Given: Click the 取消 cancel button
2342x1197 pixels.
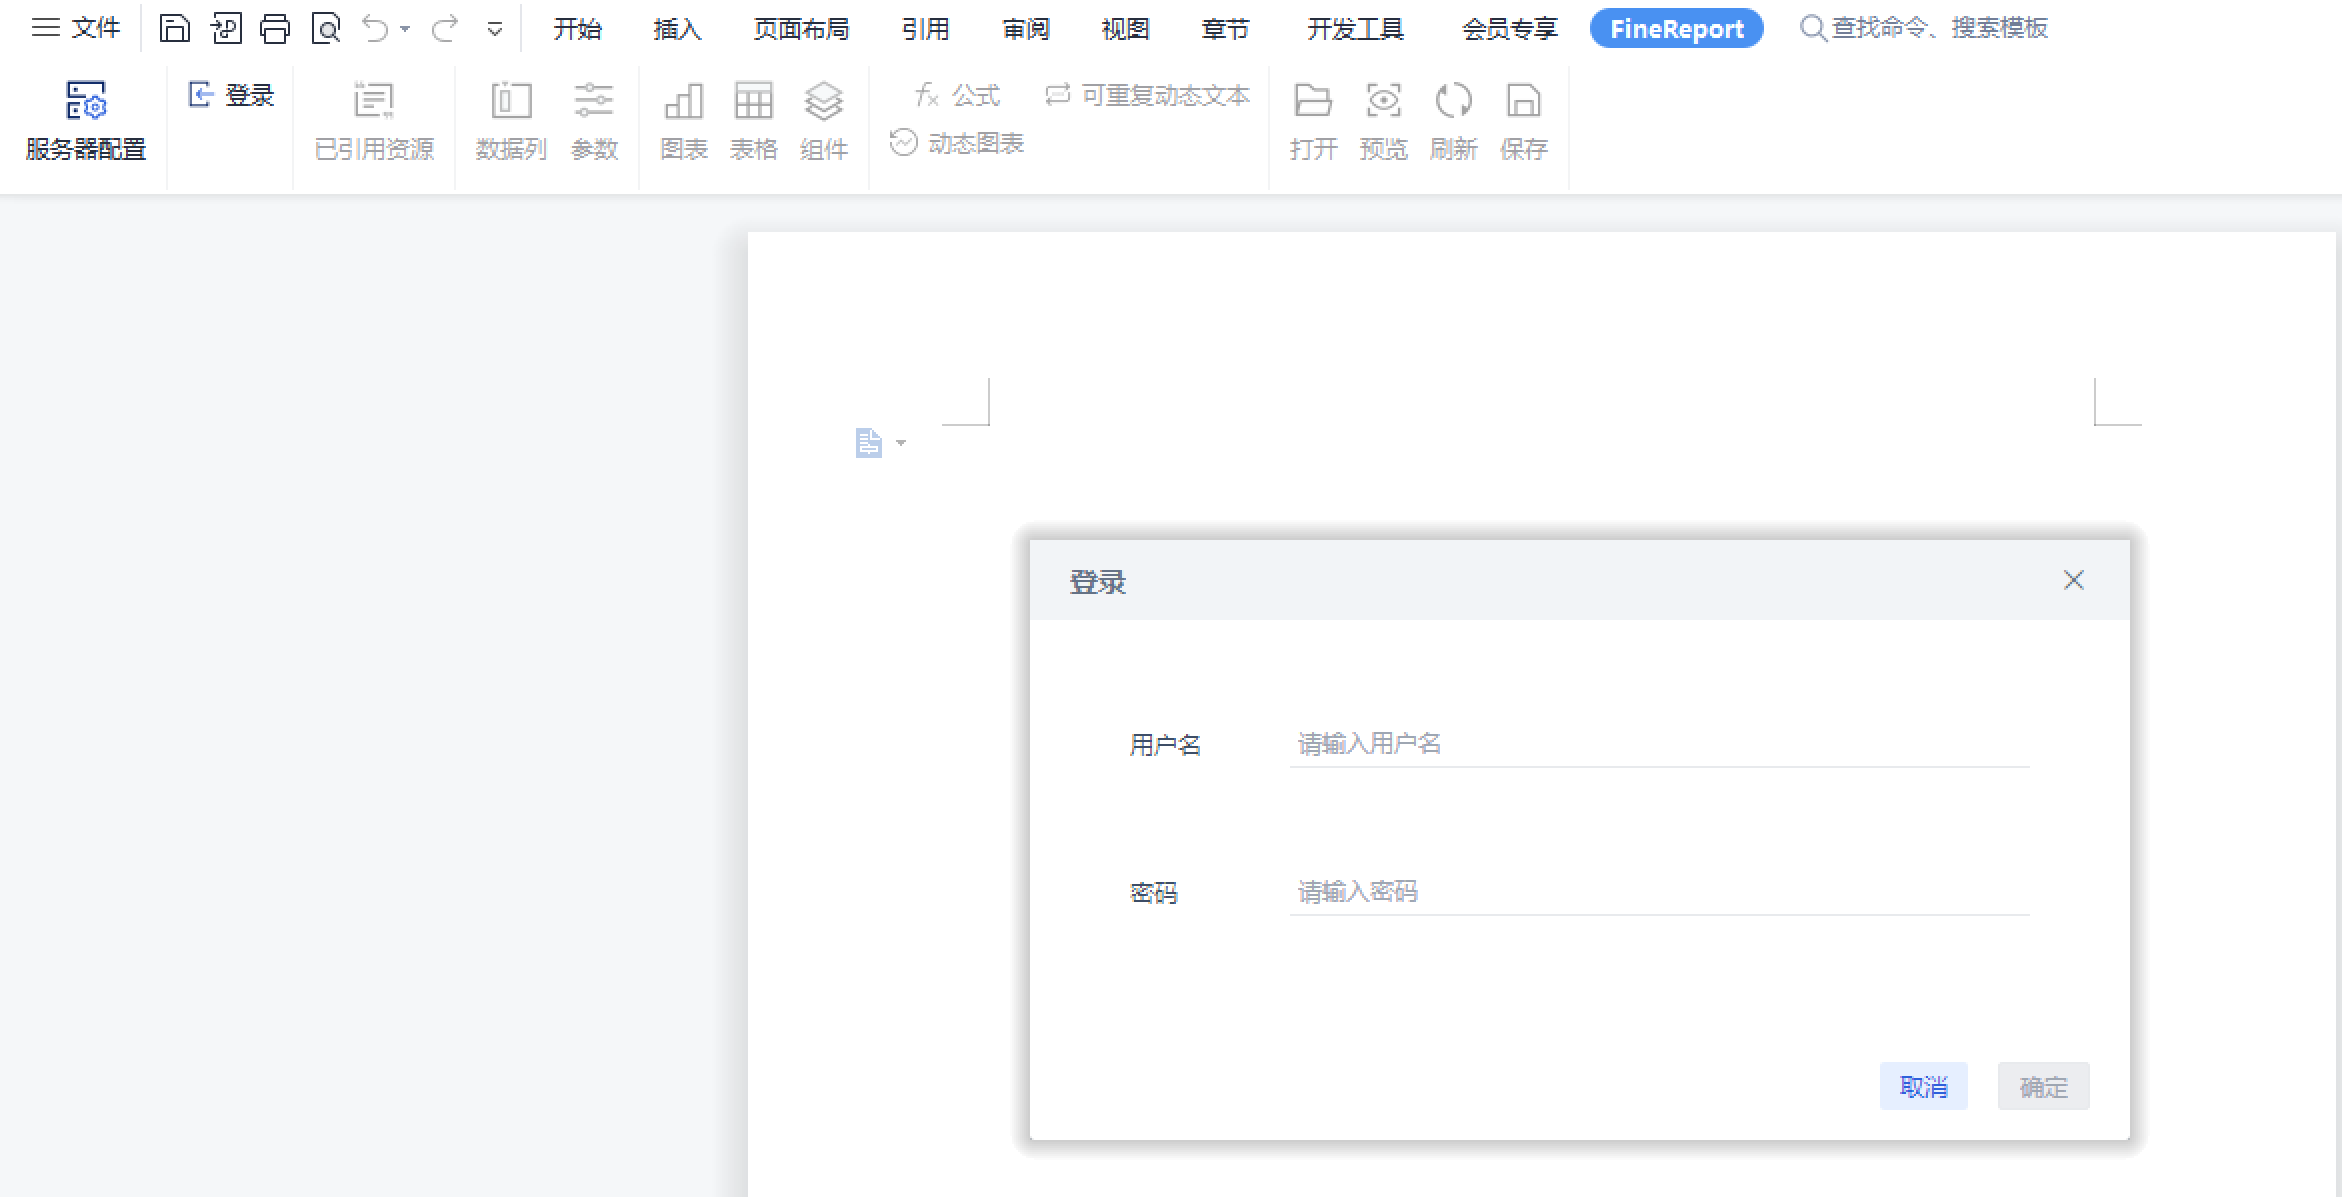Looking at the screenshot, I should pyautogui.click(x=1923, y=1086).
